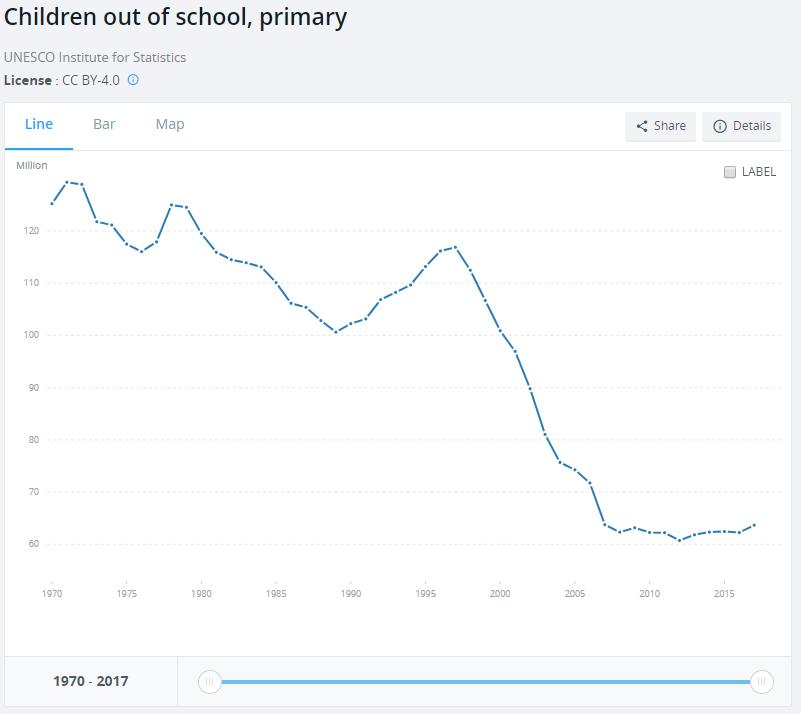Click UNESCO Institute for Statistics source text

click(x=95, y=57)
